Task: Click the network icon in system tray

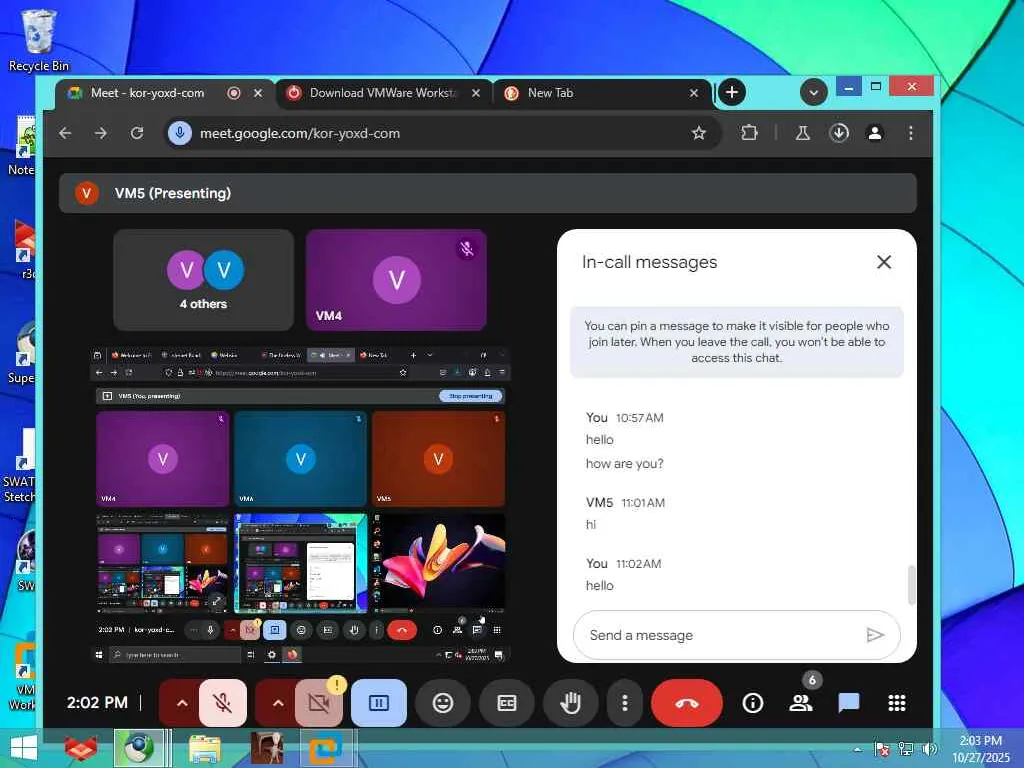Action: point(905,748)
